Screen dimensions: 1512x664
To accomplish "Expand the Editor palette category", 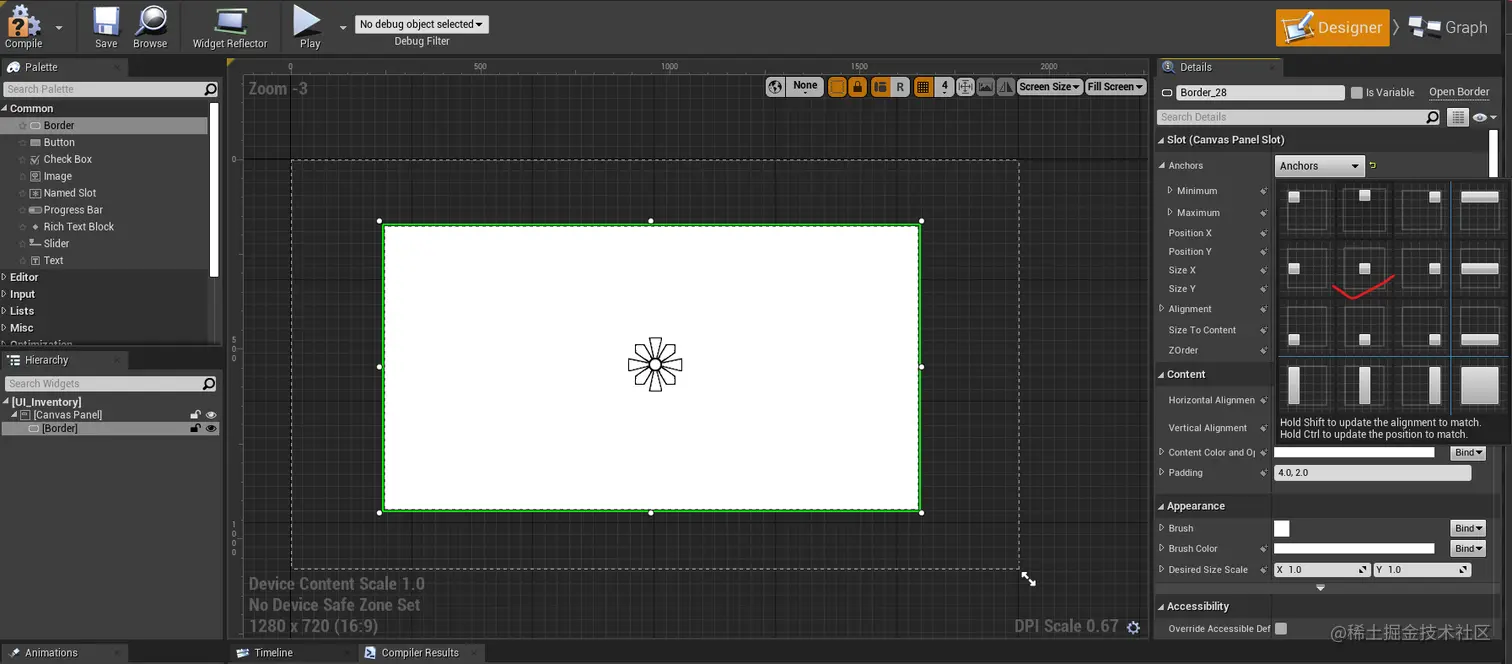I will point(5,277).
